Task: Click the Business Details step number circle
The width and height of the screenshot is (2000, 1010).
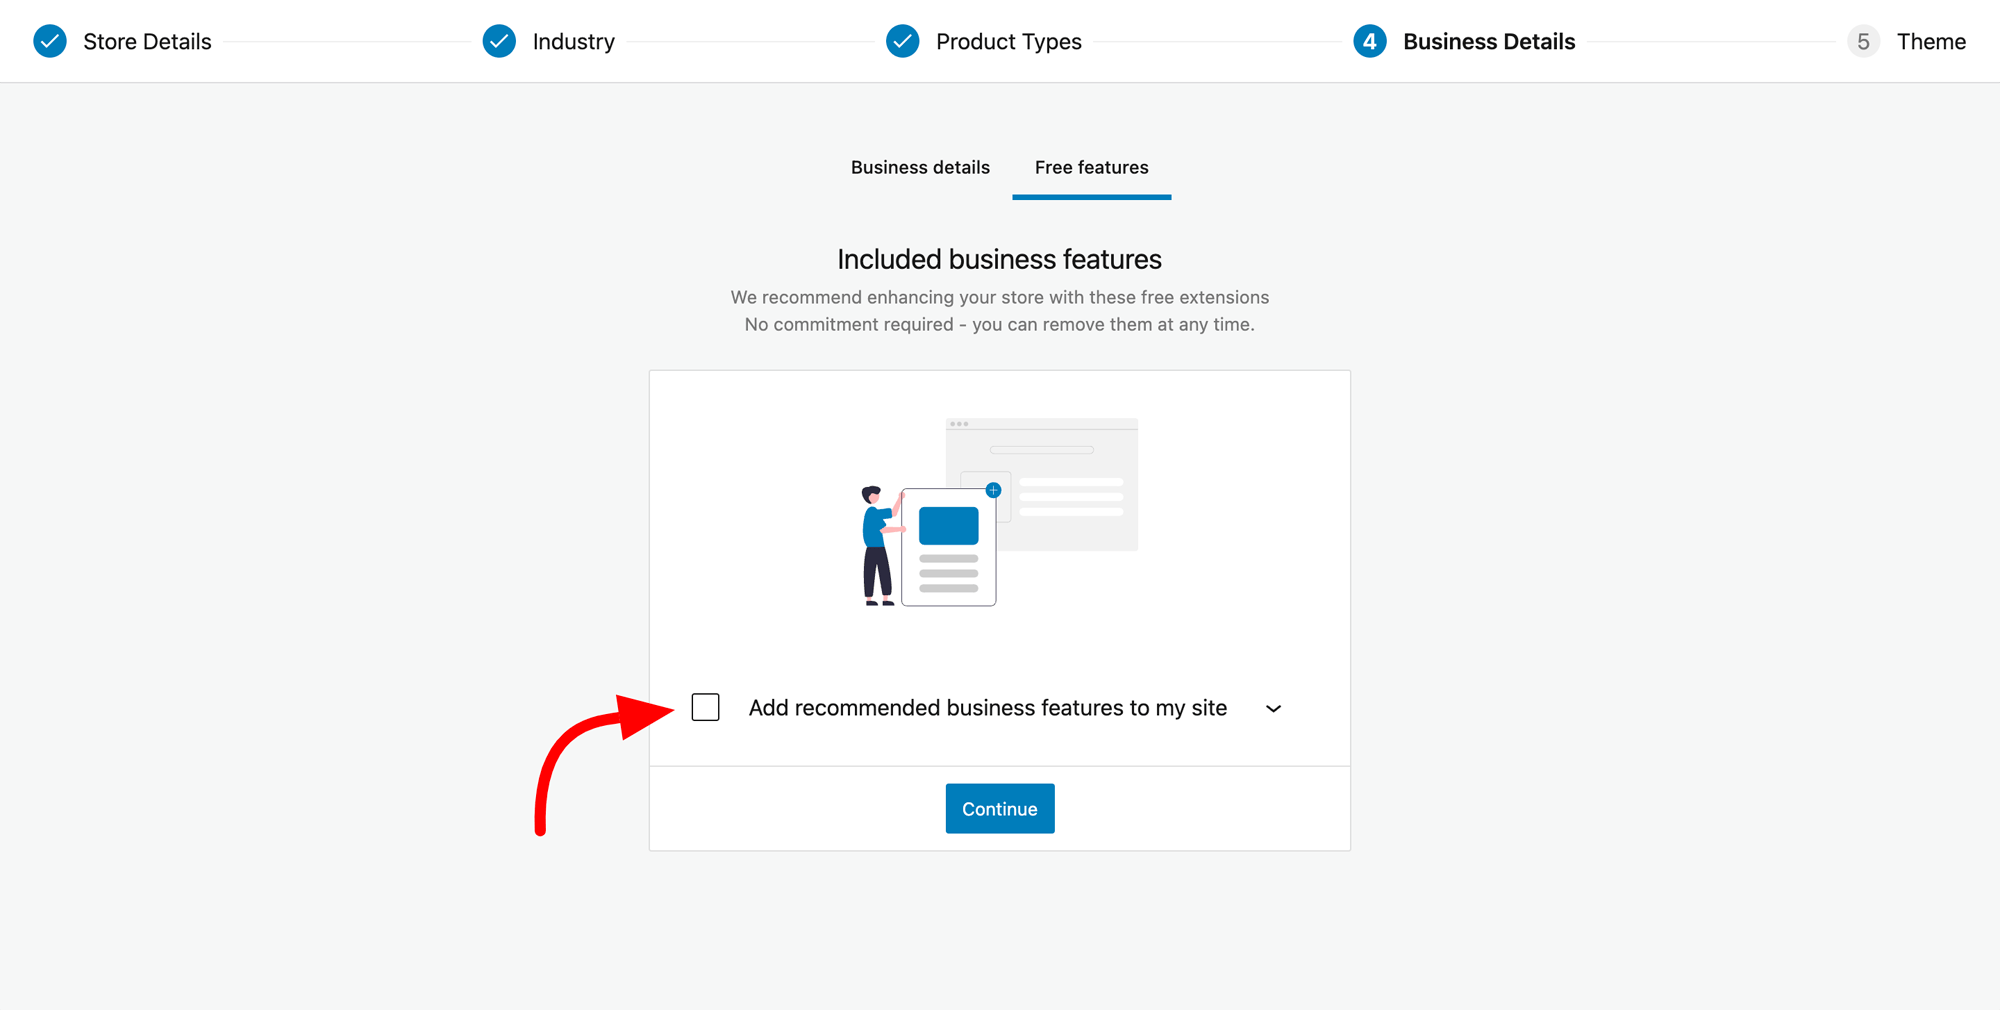Action: pos(1369,41)
